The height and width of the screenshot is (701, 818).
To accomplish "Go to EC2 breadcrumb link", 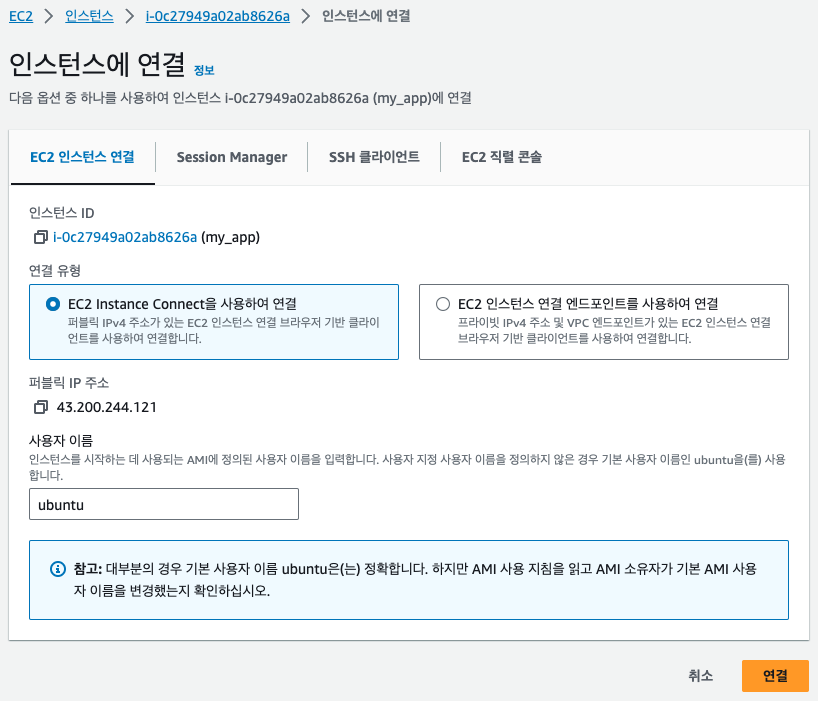I will pos(21,17).
